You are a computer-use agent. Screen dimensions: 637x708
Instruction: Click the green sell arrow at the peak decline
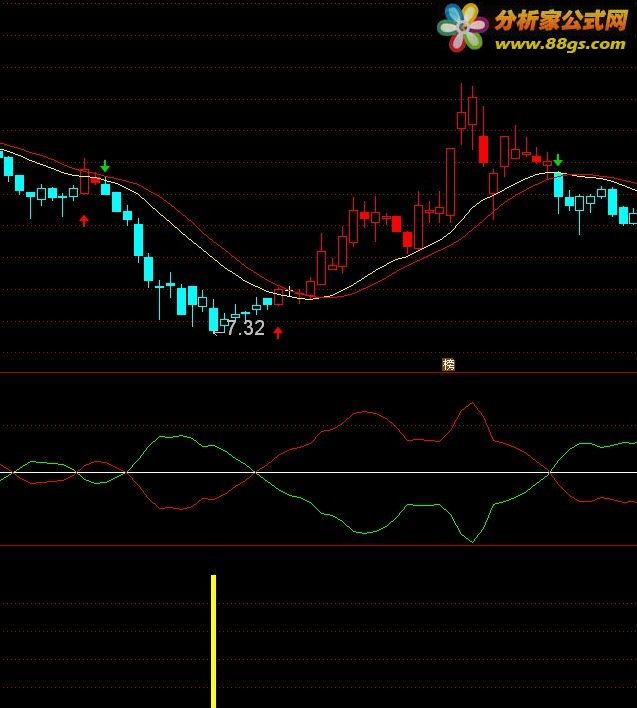pyautogui.click(x=558, y=159)
